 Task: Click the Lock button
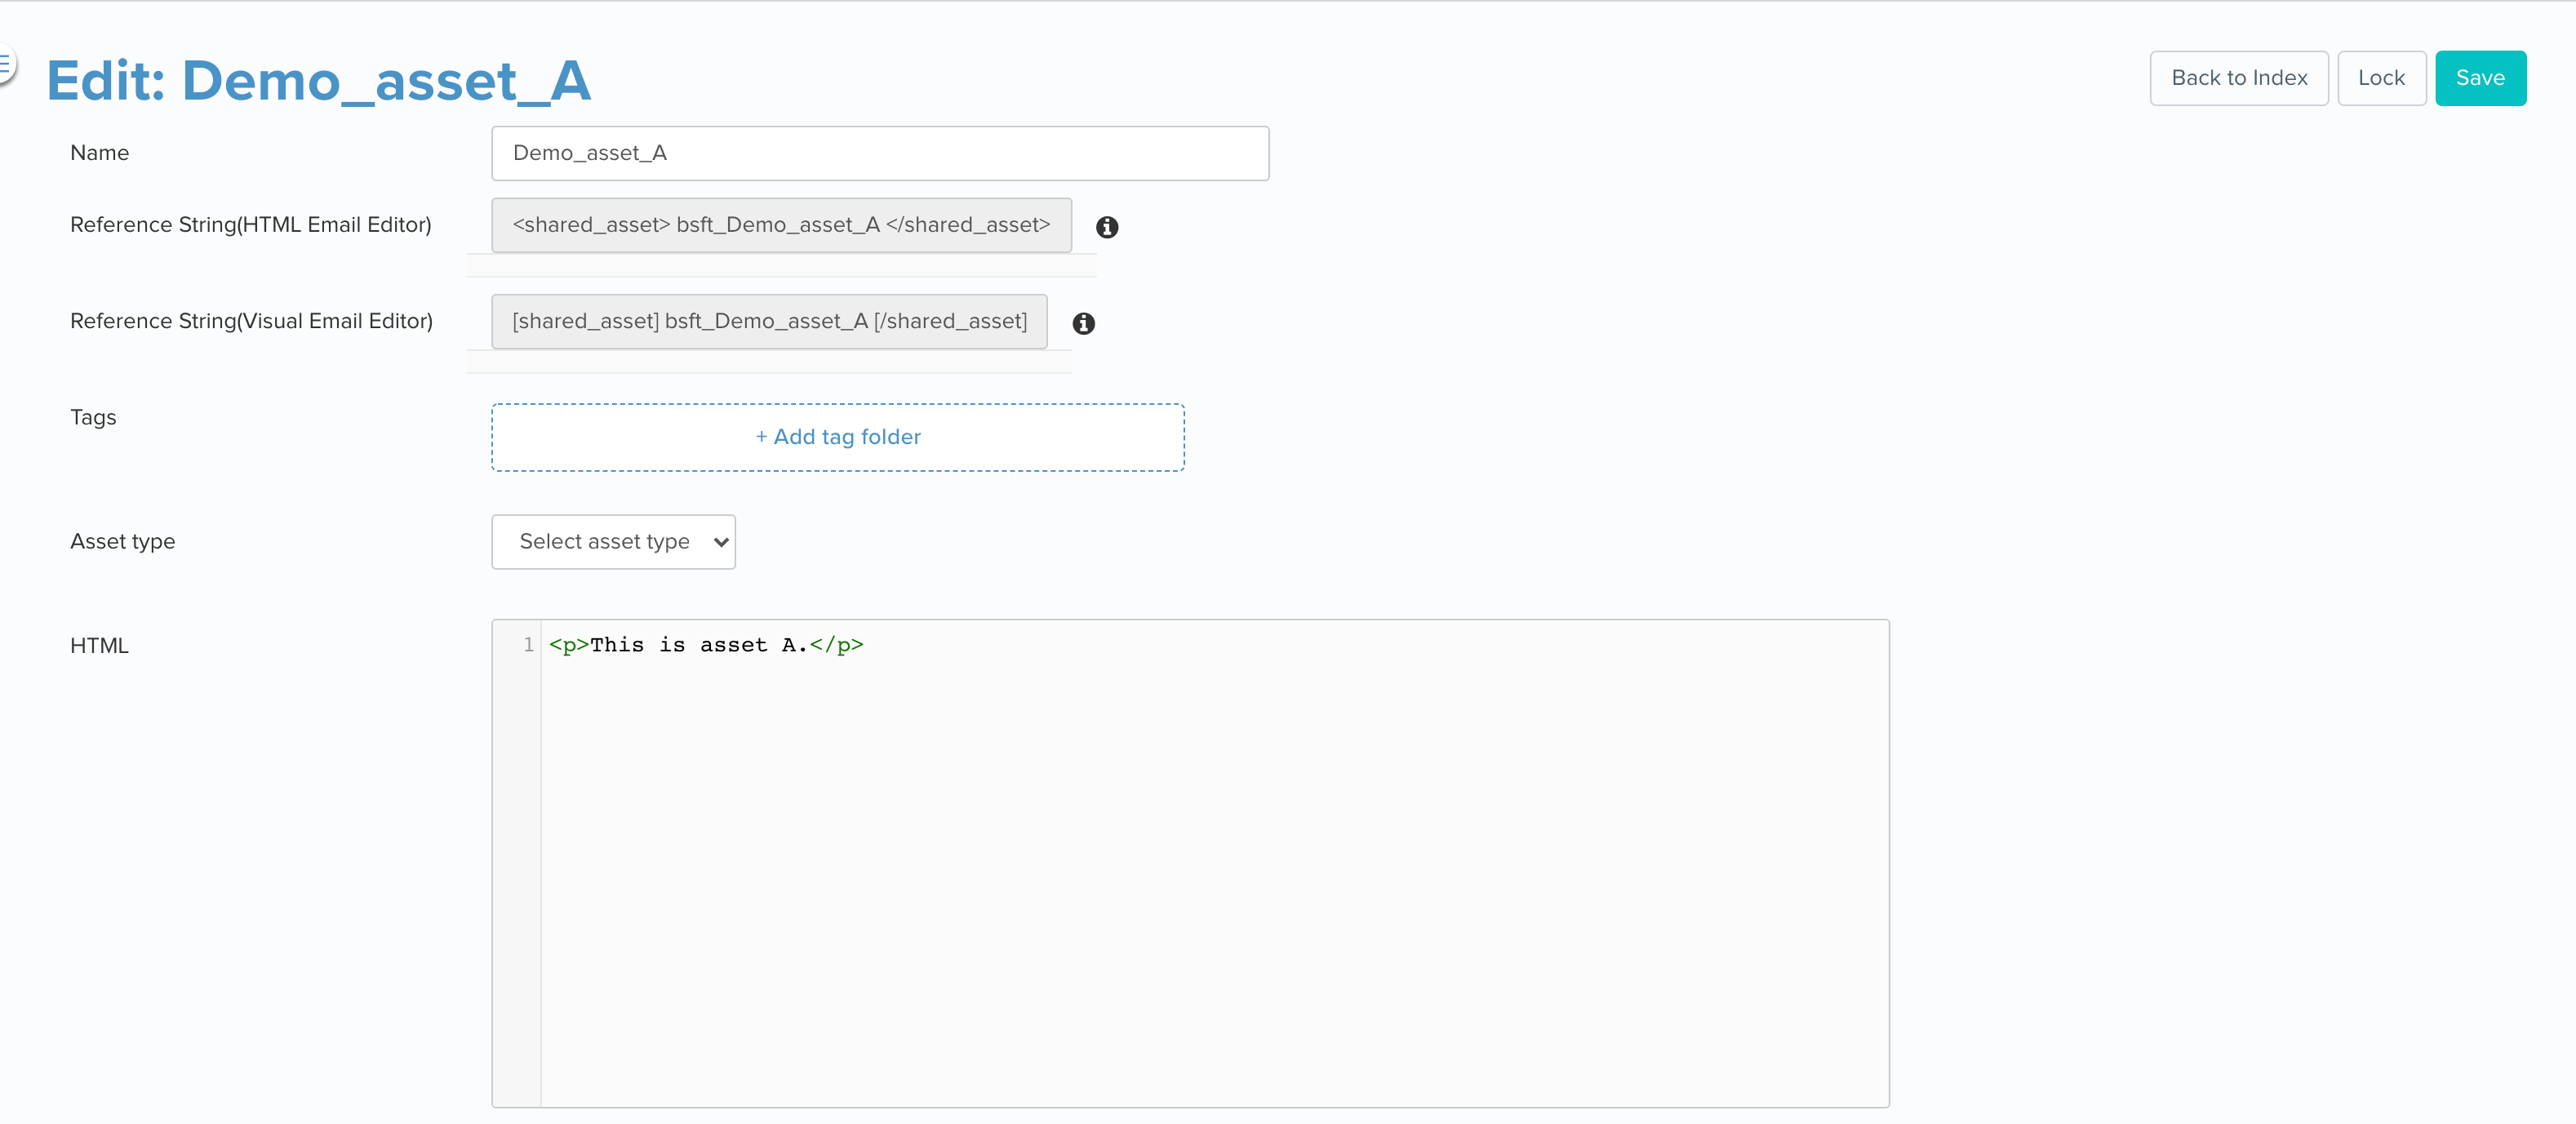click(x=2382, y=77)
